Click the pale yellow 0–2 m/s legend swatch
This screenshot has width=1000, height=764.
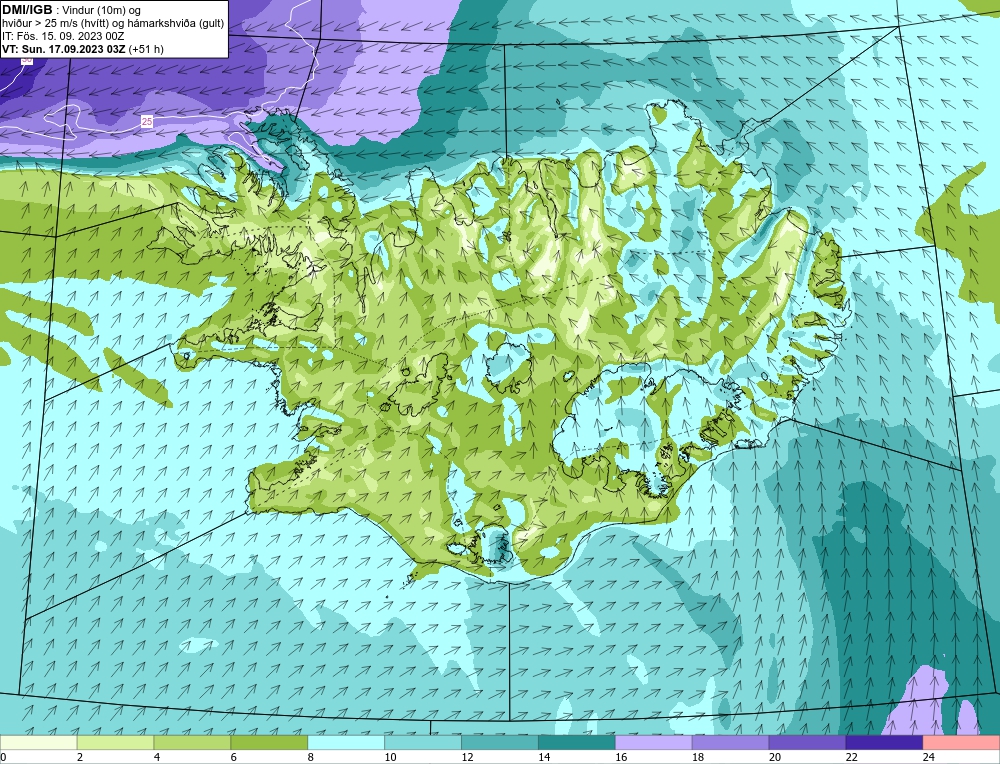point(38,743)
